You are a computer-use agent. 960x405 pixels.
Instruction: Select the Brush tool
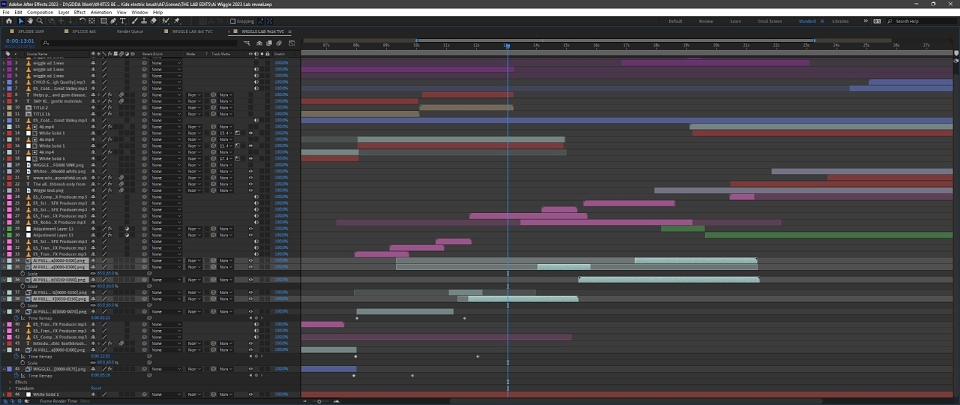134,21
